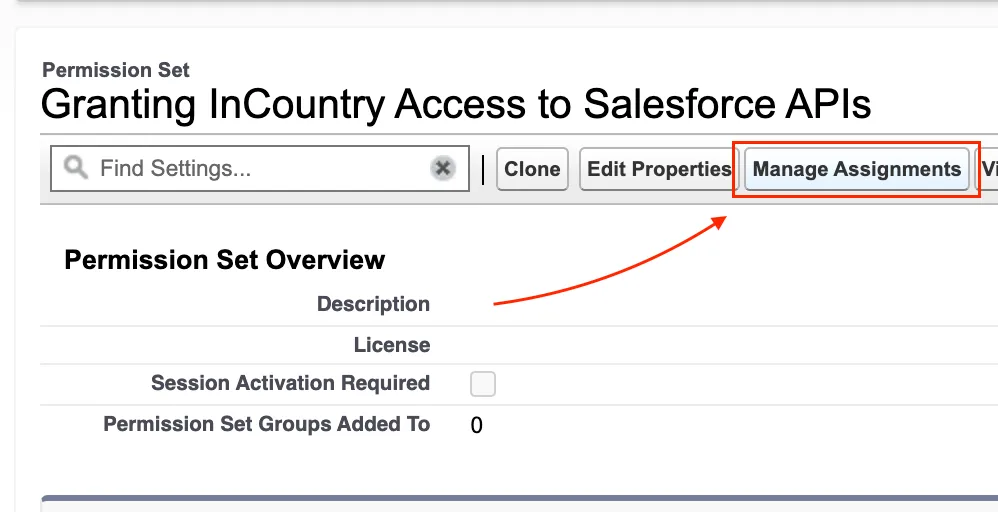Click the Permission Set Groups Added To label
Image resolution: width=998 pixels, height=512 pixels.
(266, 424)
